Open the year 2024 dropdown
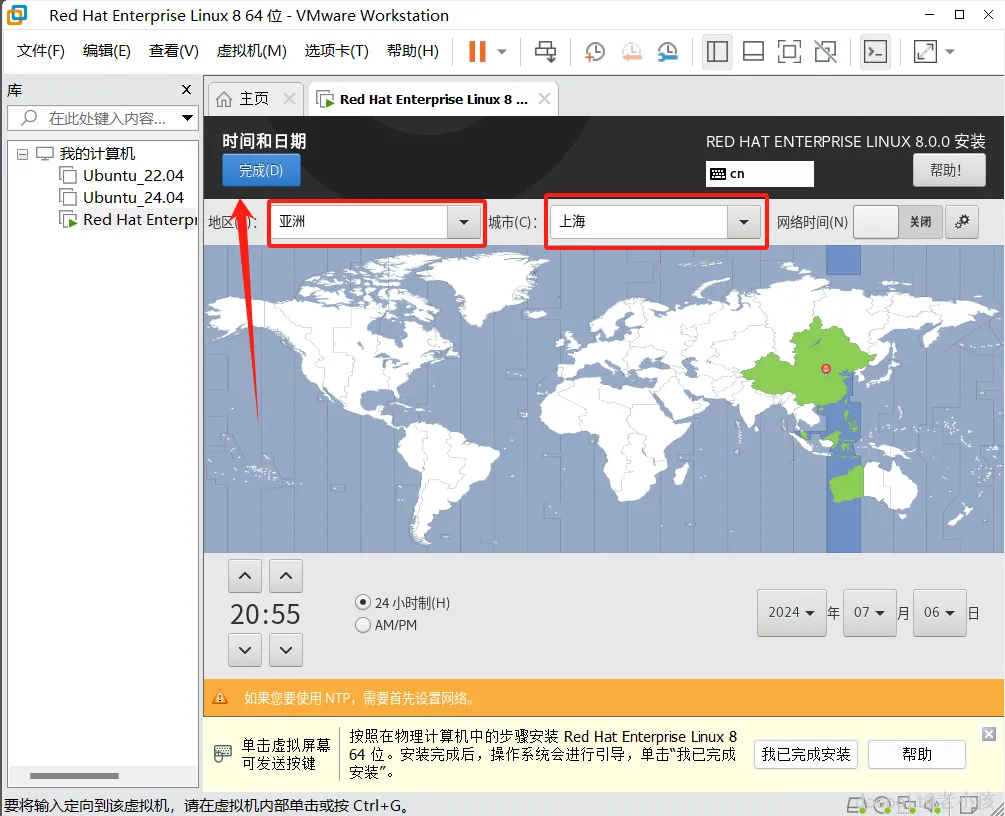This screenshot has height=816, width=1005. (791, 613)
